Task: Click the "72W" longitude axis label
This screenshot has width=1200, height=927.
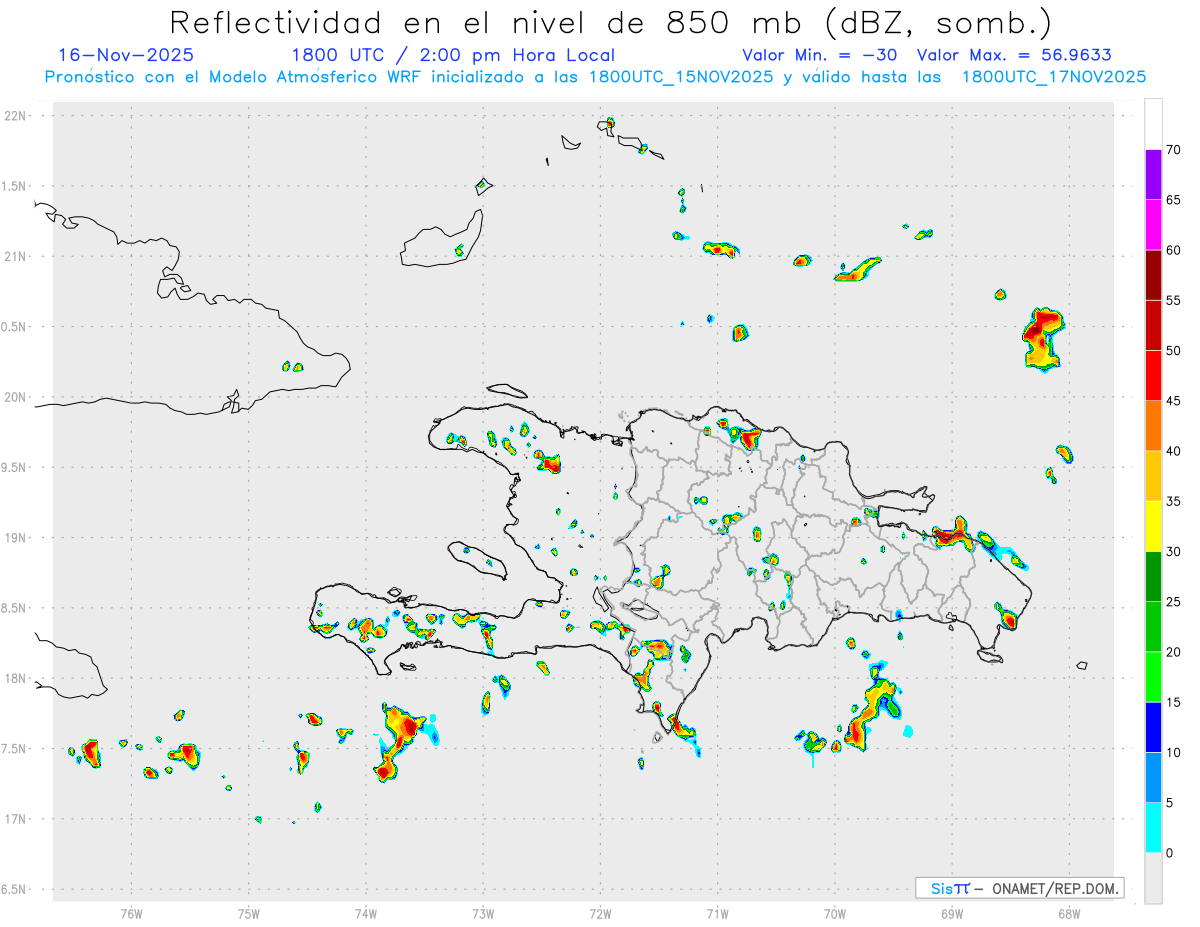Action: (600, 913)
